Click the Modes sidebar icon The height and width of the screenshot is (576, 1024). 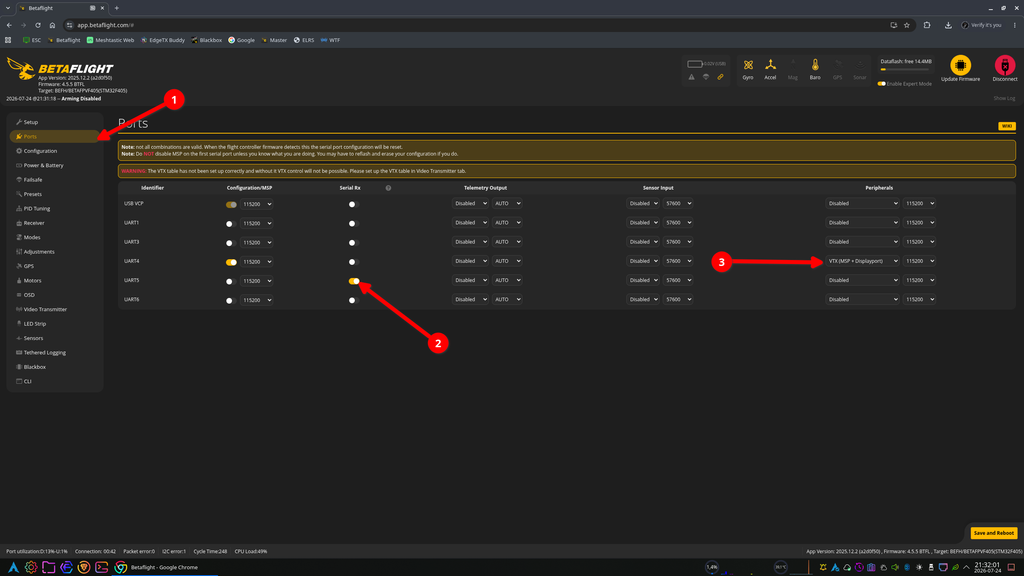(19, 237)
